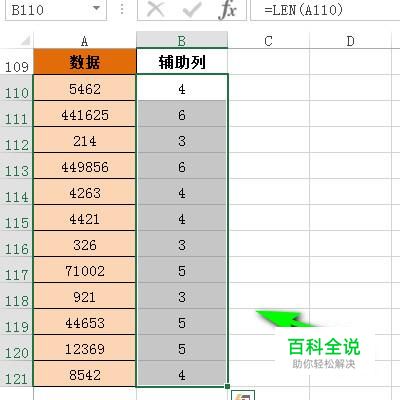Click the Select All corner triangle
This screenshot has width=400, height=400.
coord(26,41)
